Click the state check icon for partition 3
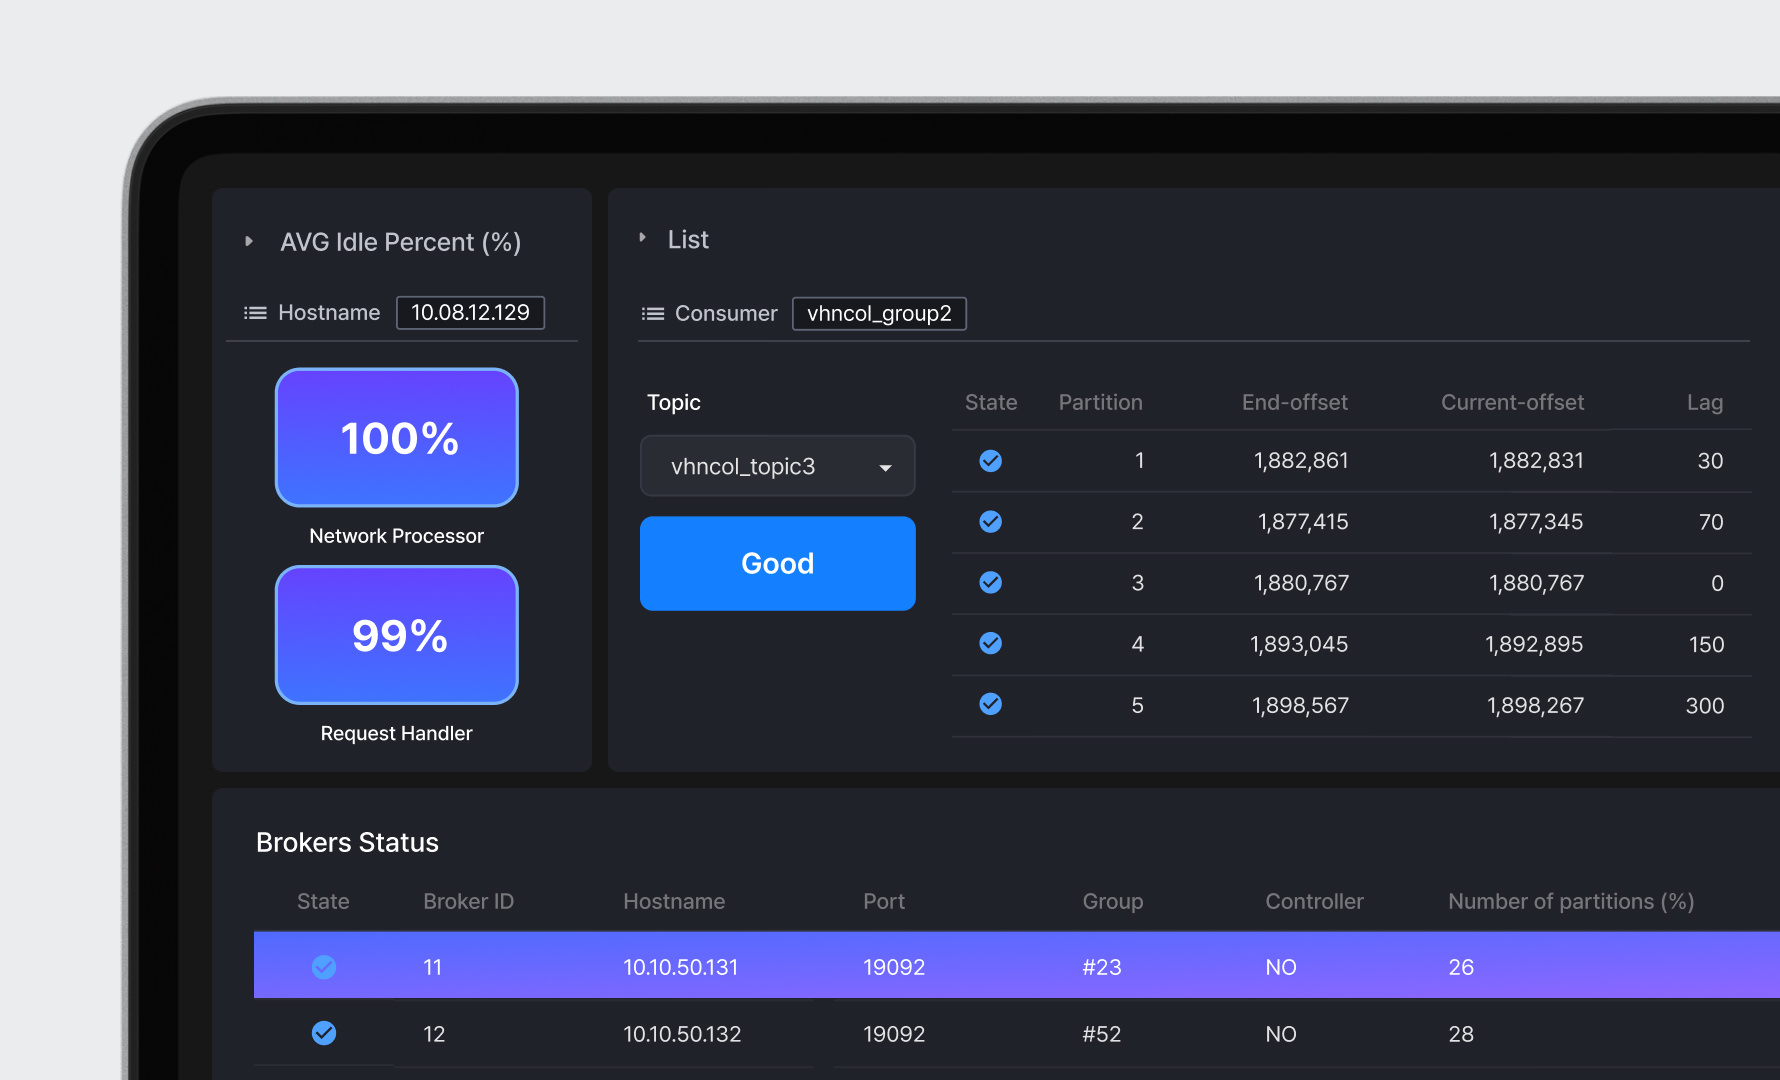Viewport: 1780px width, 1080px height. tap(990, 583)
